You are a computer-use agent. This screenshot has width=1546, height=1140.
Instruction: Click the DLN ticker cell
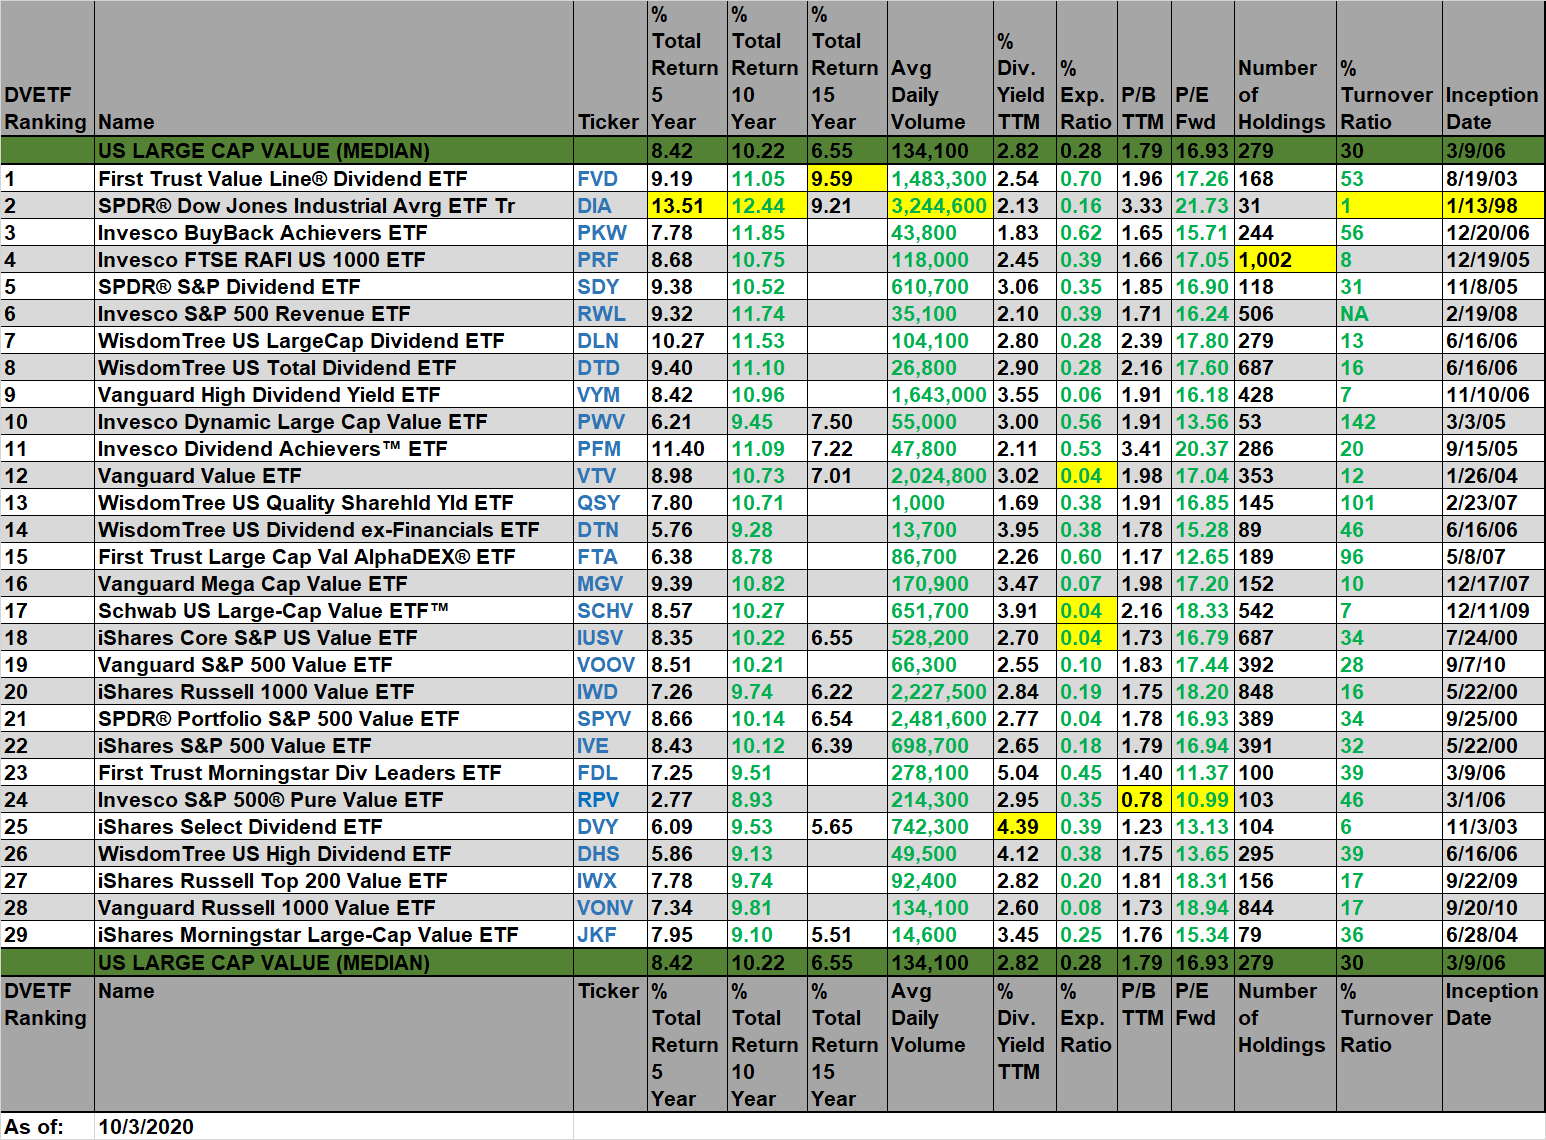click(x=610, y=341)
